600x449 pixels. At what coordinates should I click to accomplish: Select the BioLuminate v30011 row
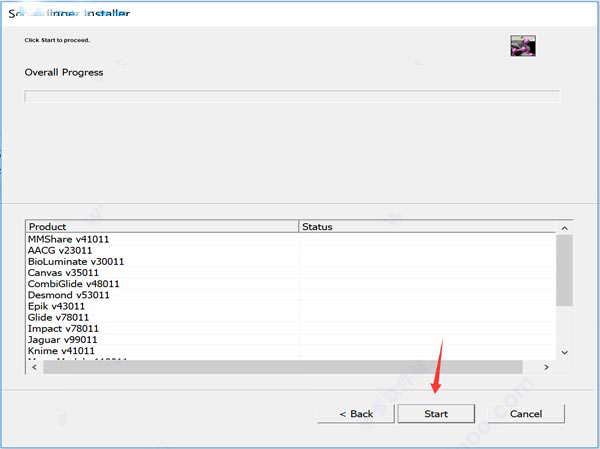pos(291,261)
